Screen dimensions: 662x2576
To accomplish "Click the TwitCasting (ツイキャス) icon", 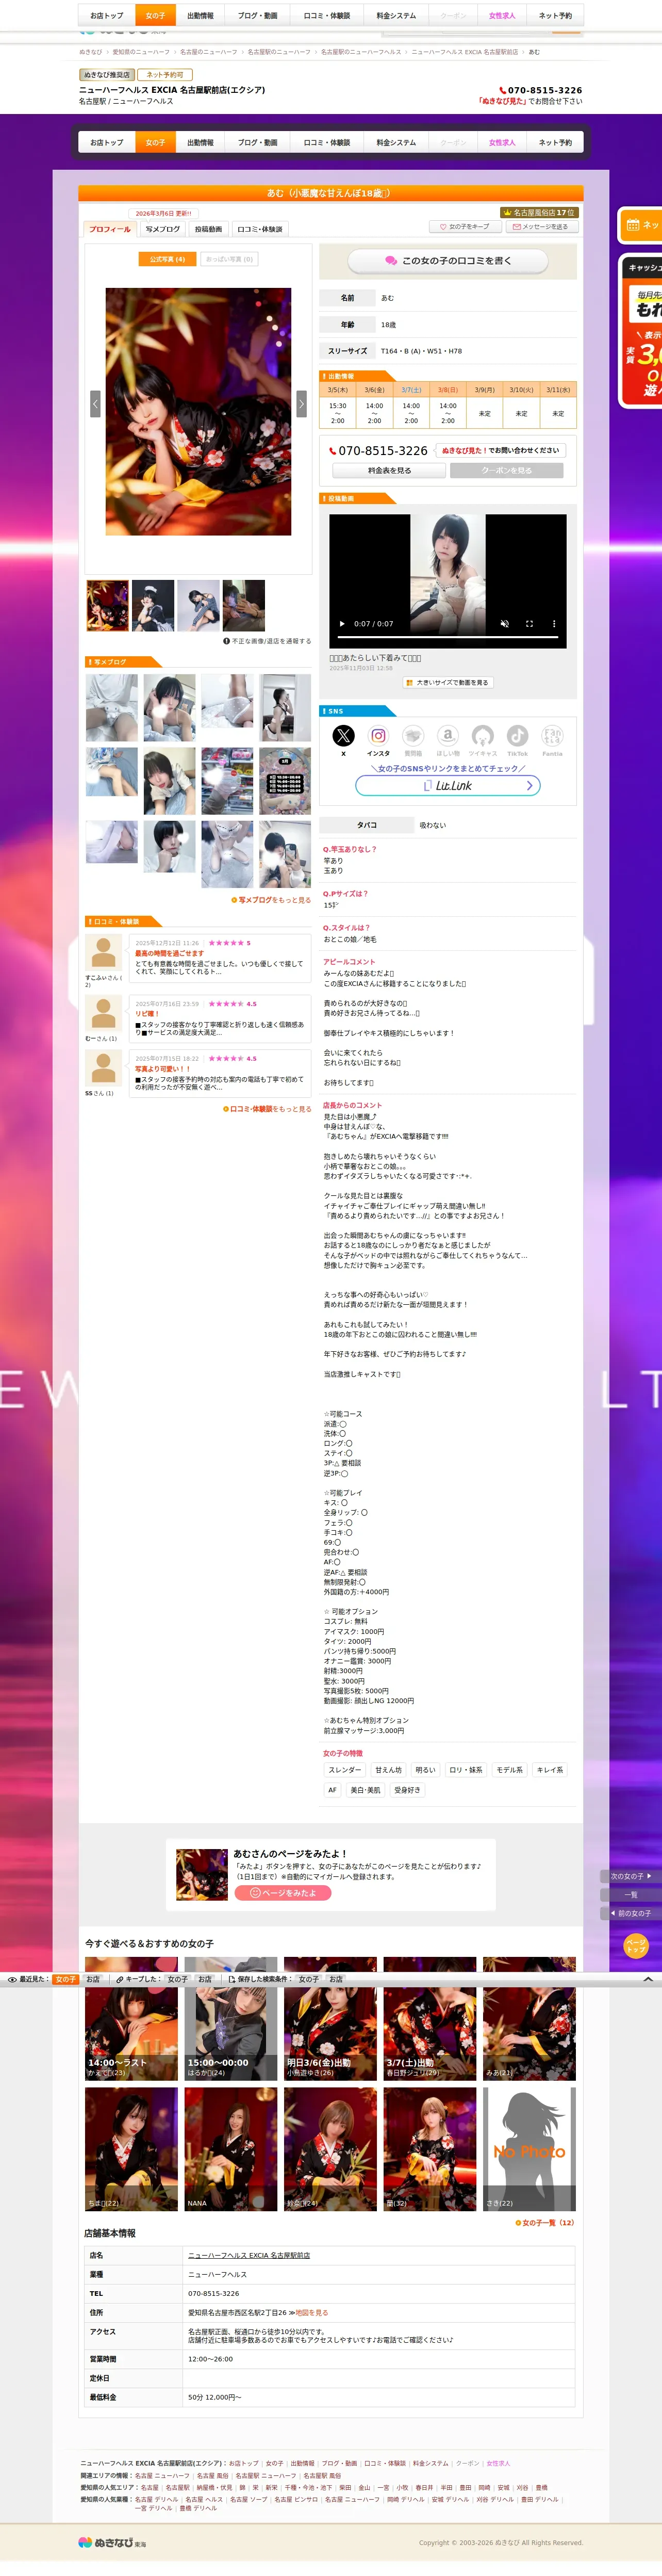I will (483, 735).
